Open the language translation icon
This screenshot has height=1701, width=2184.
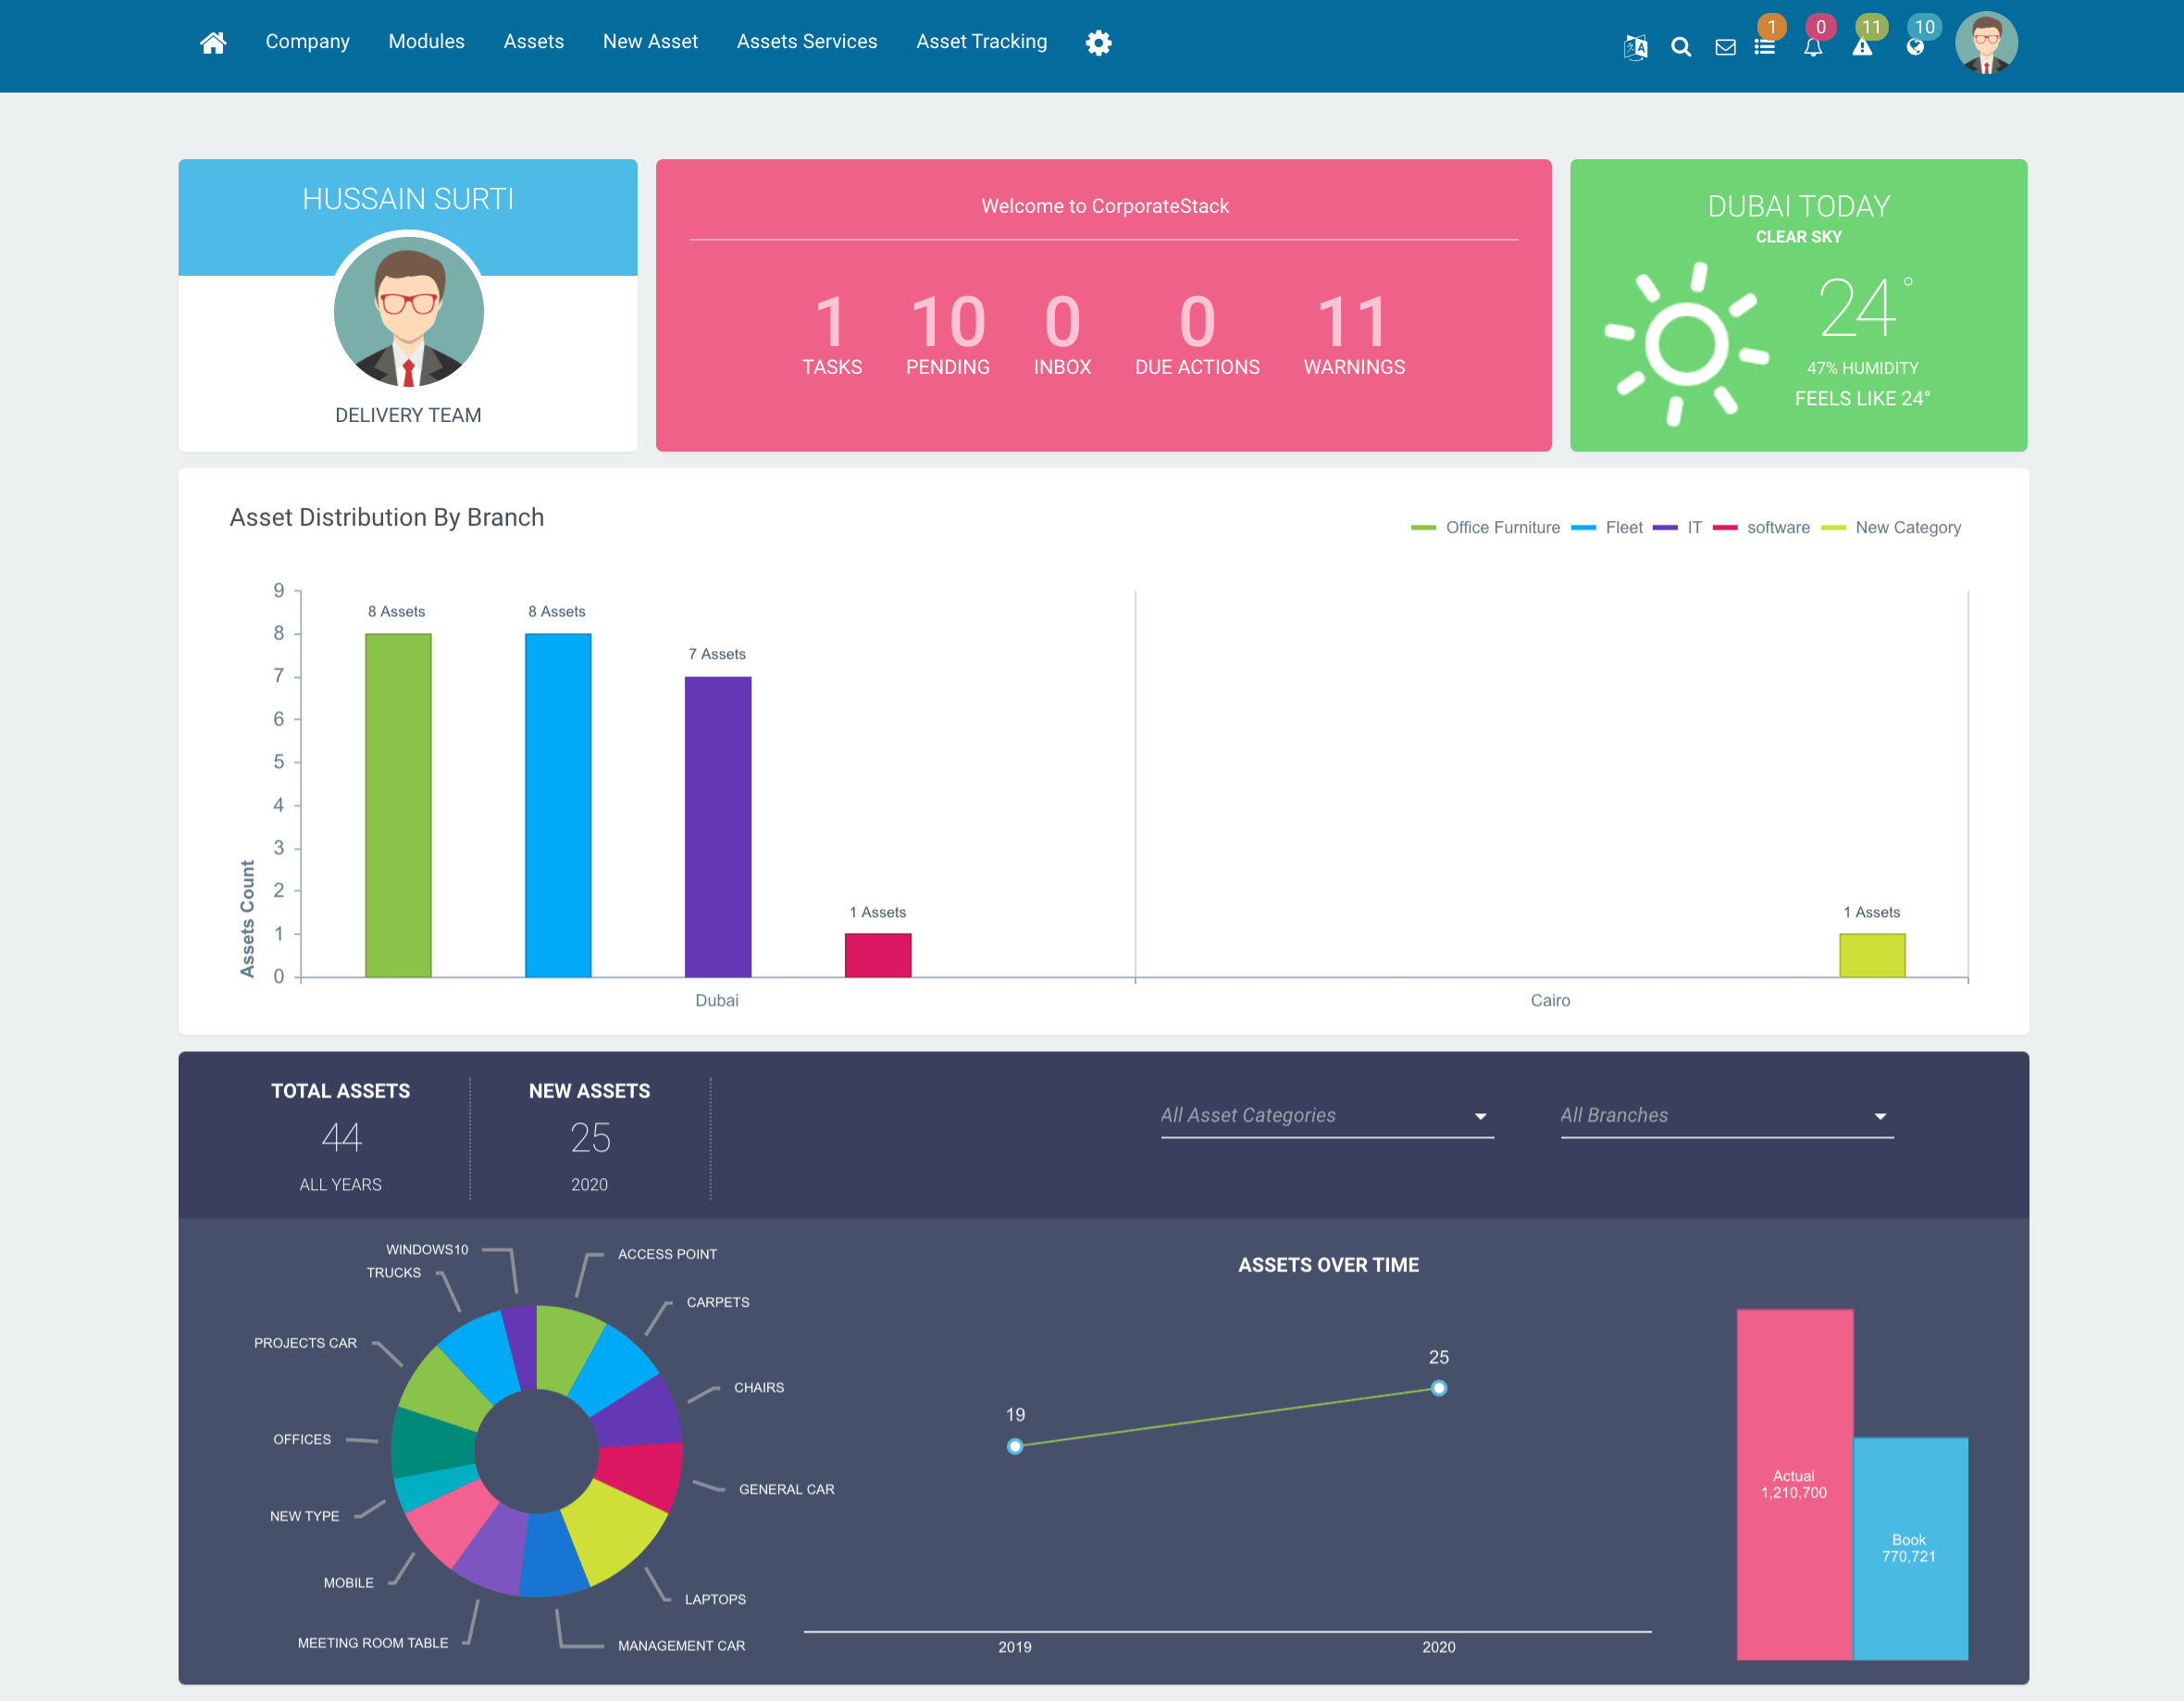pyautogui.click(x=1635, y=47)
